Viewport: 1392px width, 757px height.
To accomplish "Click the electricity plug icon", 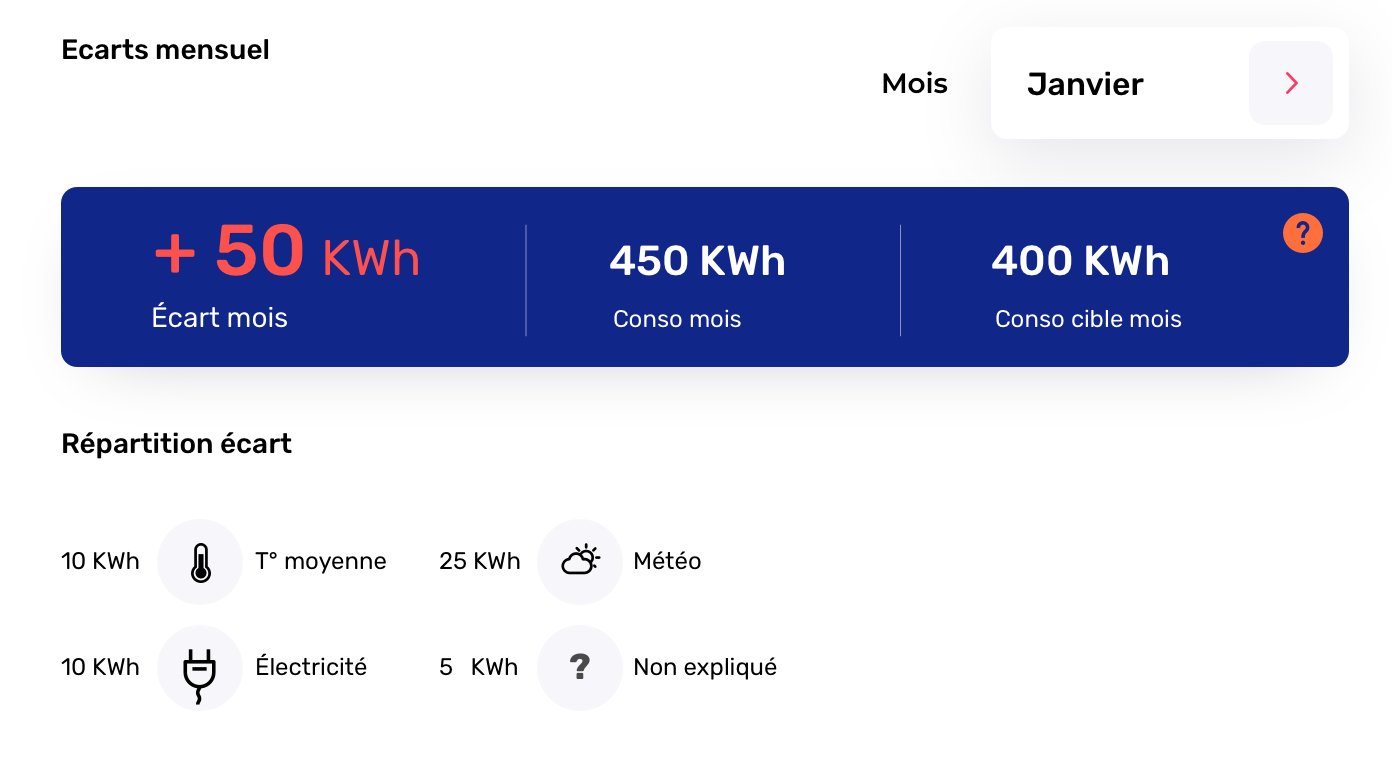I will click(x=200, y=668).
